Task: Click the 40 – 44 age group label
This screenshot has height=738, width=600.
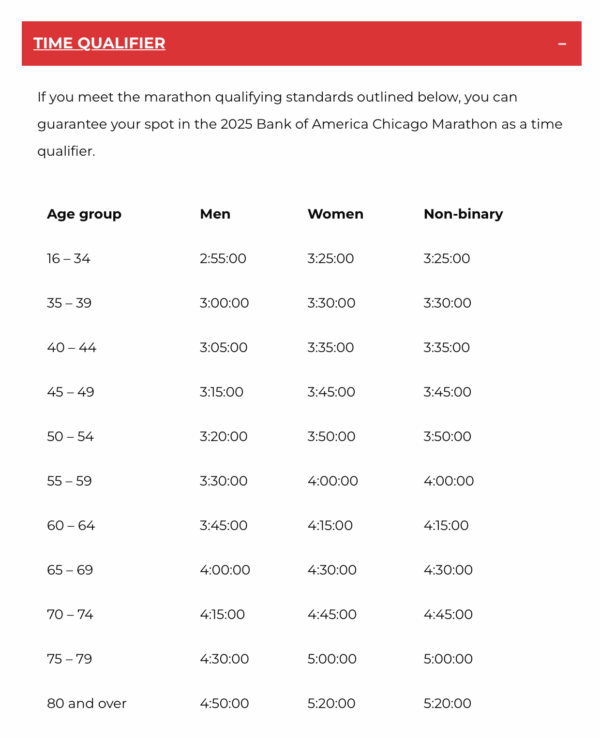Action: pyautogui.click(x=72, y=347)
